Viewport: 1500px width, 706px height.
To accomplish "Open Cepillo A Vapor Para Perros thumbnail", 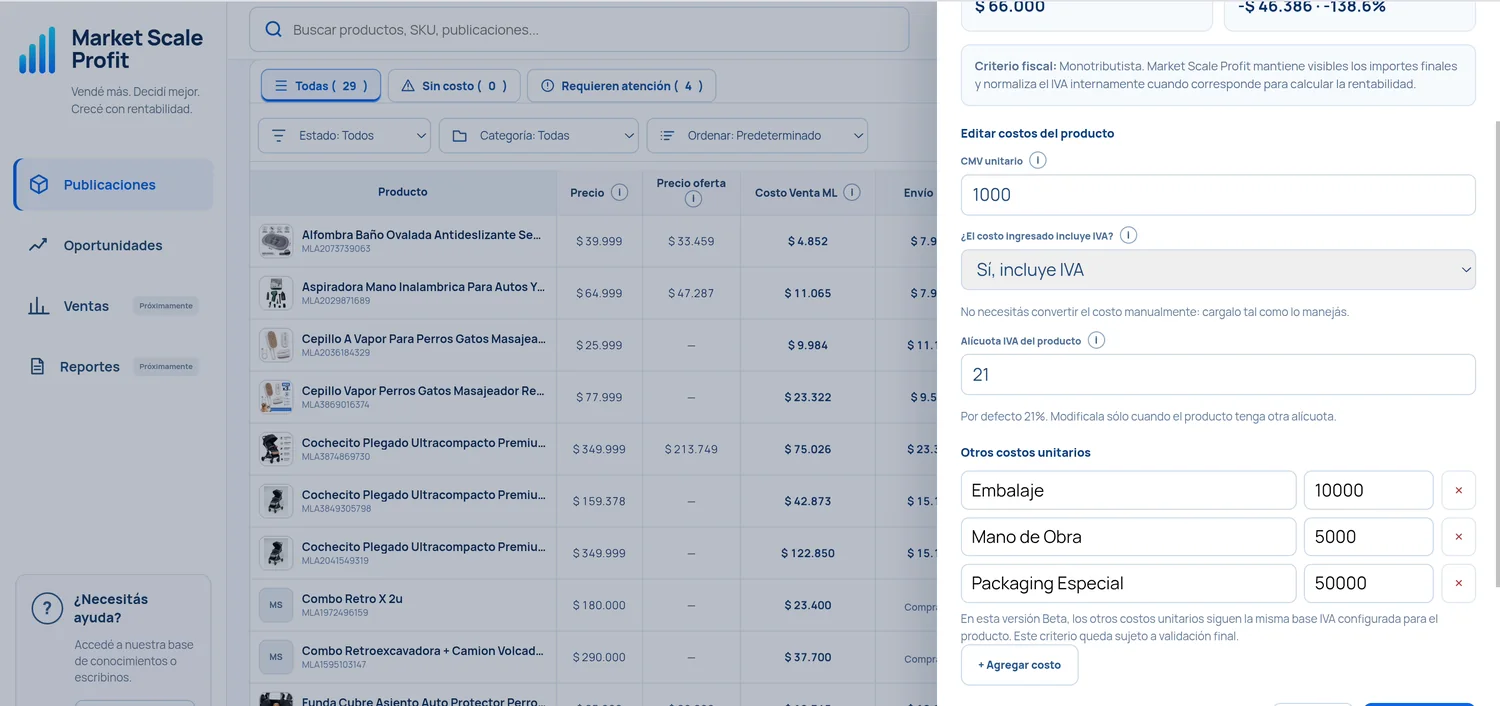I will [x=275, y=345].
